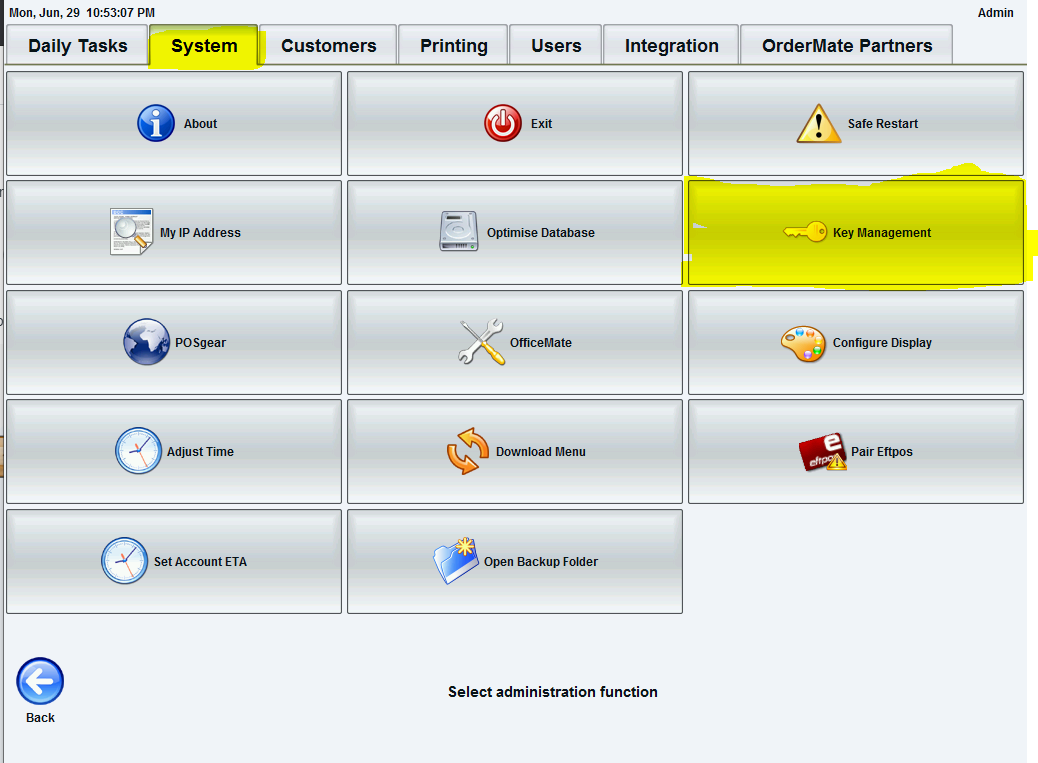Viewport: 1038px width, 763px height.
Task: Click the blue Back arrow icon
Action: pos(40,681)
